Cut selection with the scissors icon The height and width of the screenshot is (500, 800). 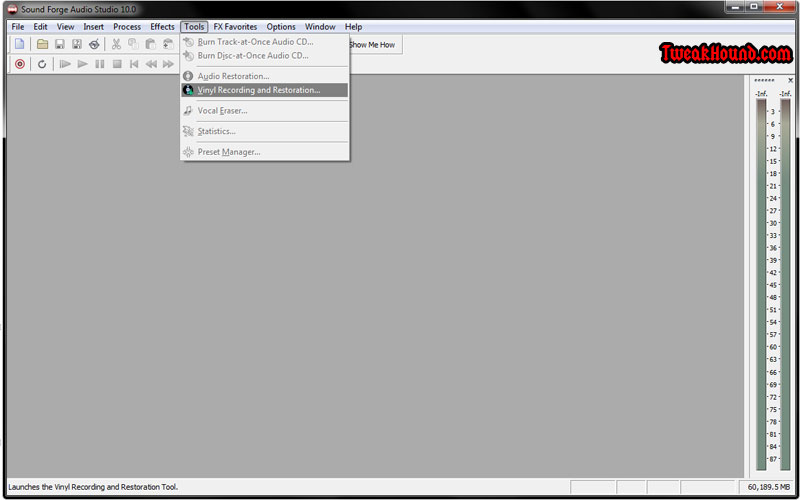[116, 44]
